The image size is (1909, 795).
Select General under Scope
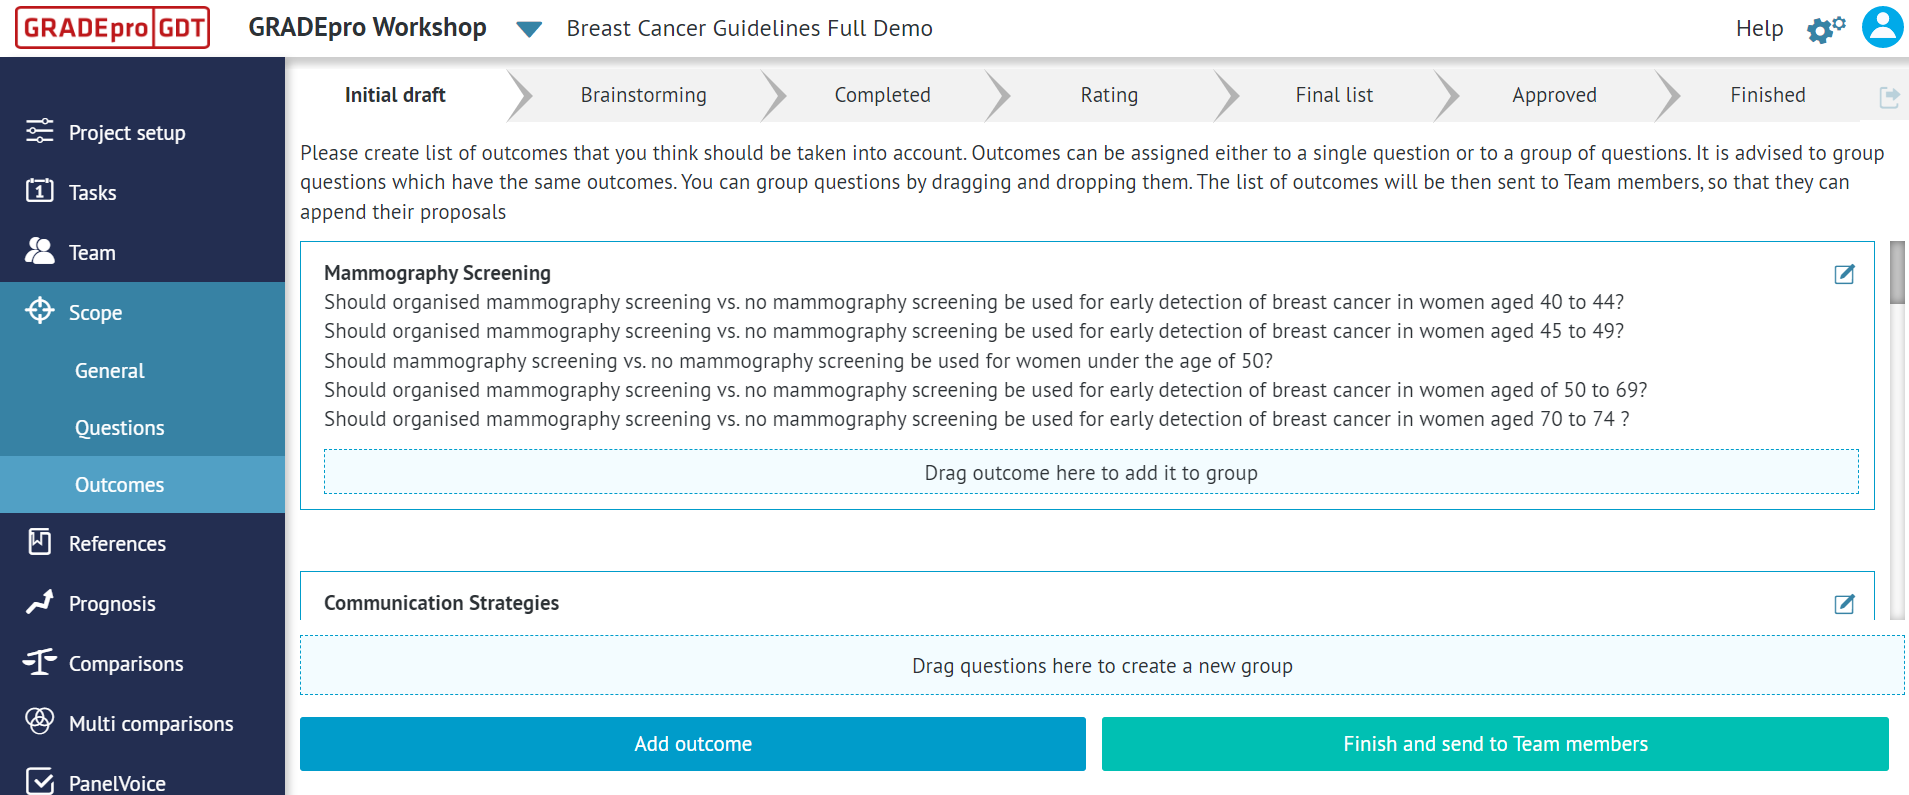click(x=109, y=370)
